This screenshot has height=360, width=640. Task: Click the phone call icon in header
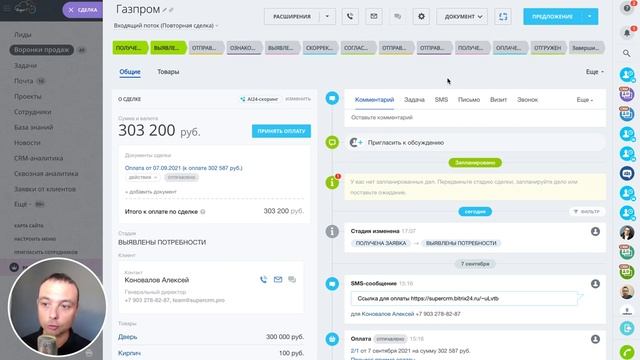pos(350,16)
